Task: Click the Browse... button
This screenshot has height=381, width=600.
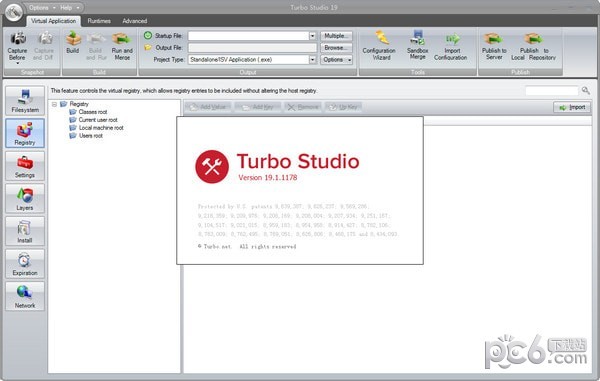Action: coord(336,47)
